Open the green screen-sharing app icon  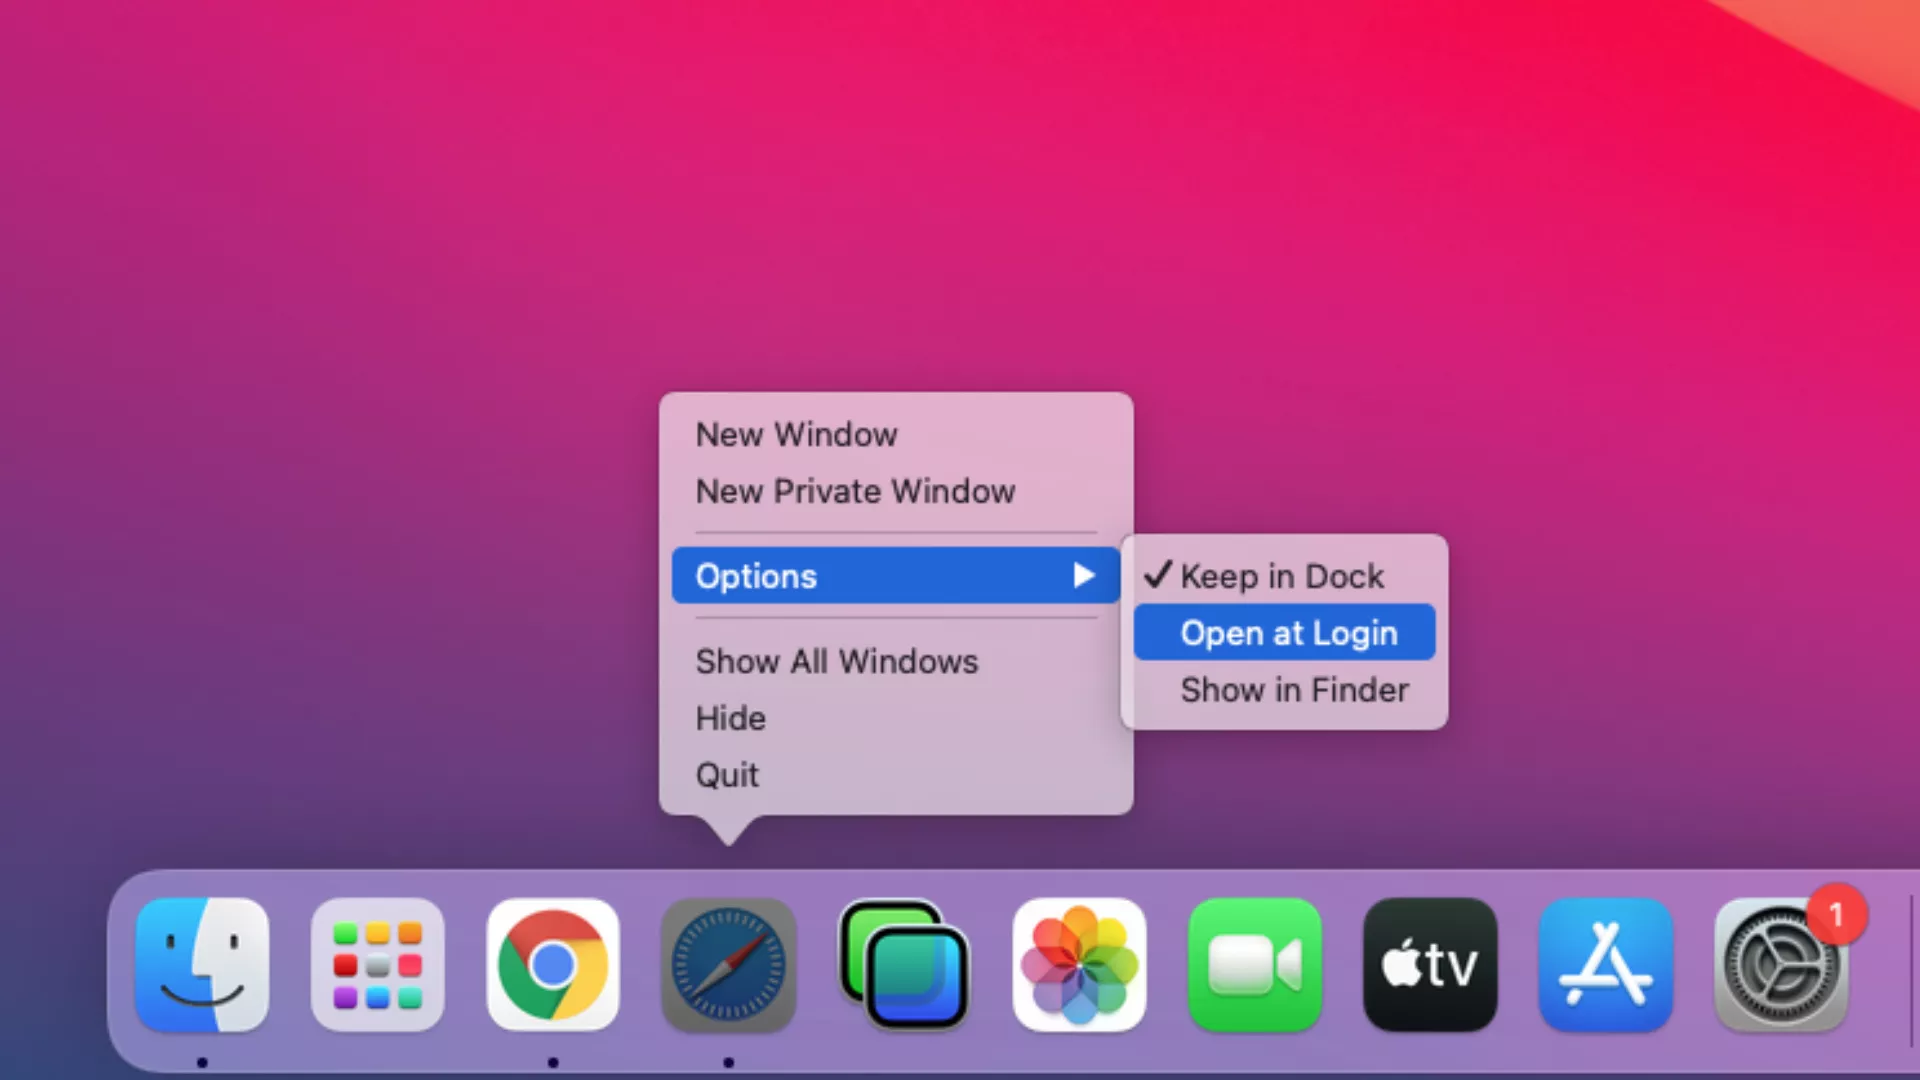(904, 965)
